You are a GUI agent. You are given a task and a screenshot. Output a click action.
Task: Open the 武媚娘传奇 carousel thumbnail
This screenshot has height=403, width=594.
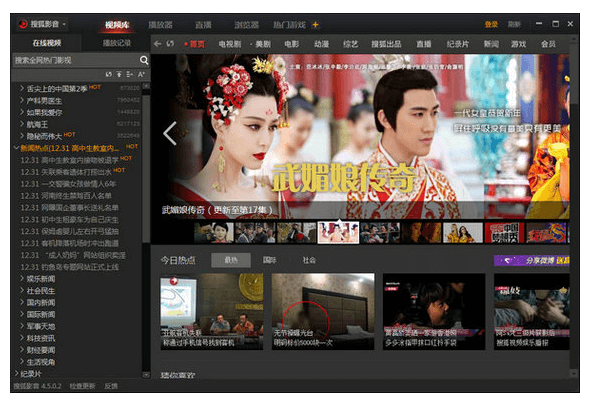pos(338,232)
